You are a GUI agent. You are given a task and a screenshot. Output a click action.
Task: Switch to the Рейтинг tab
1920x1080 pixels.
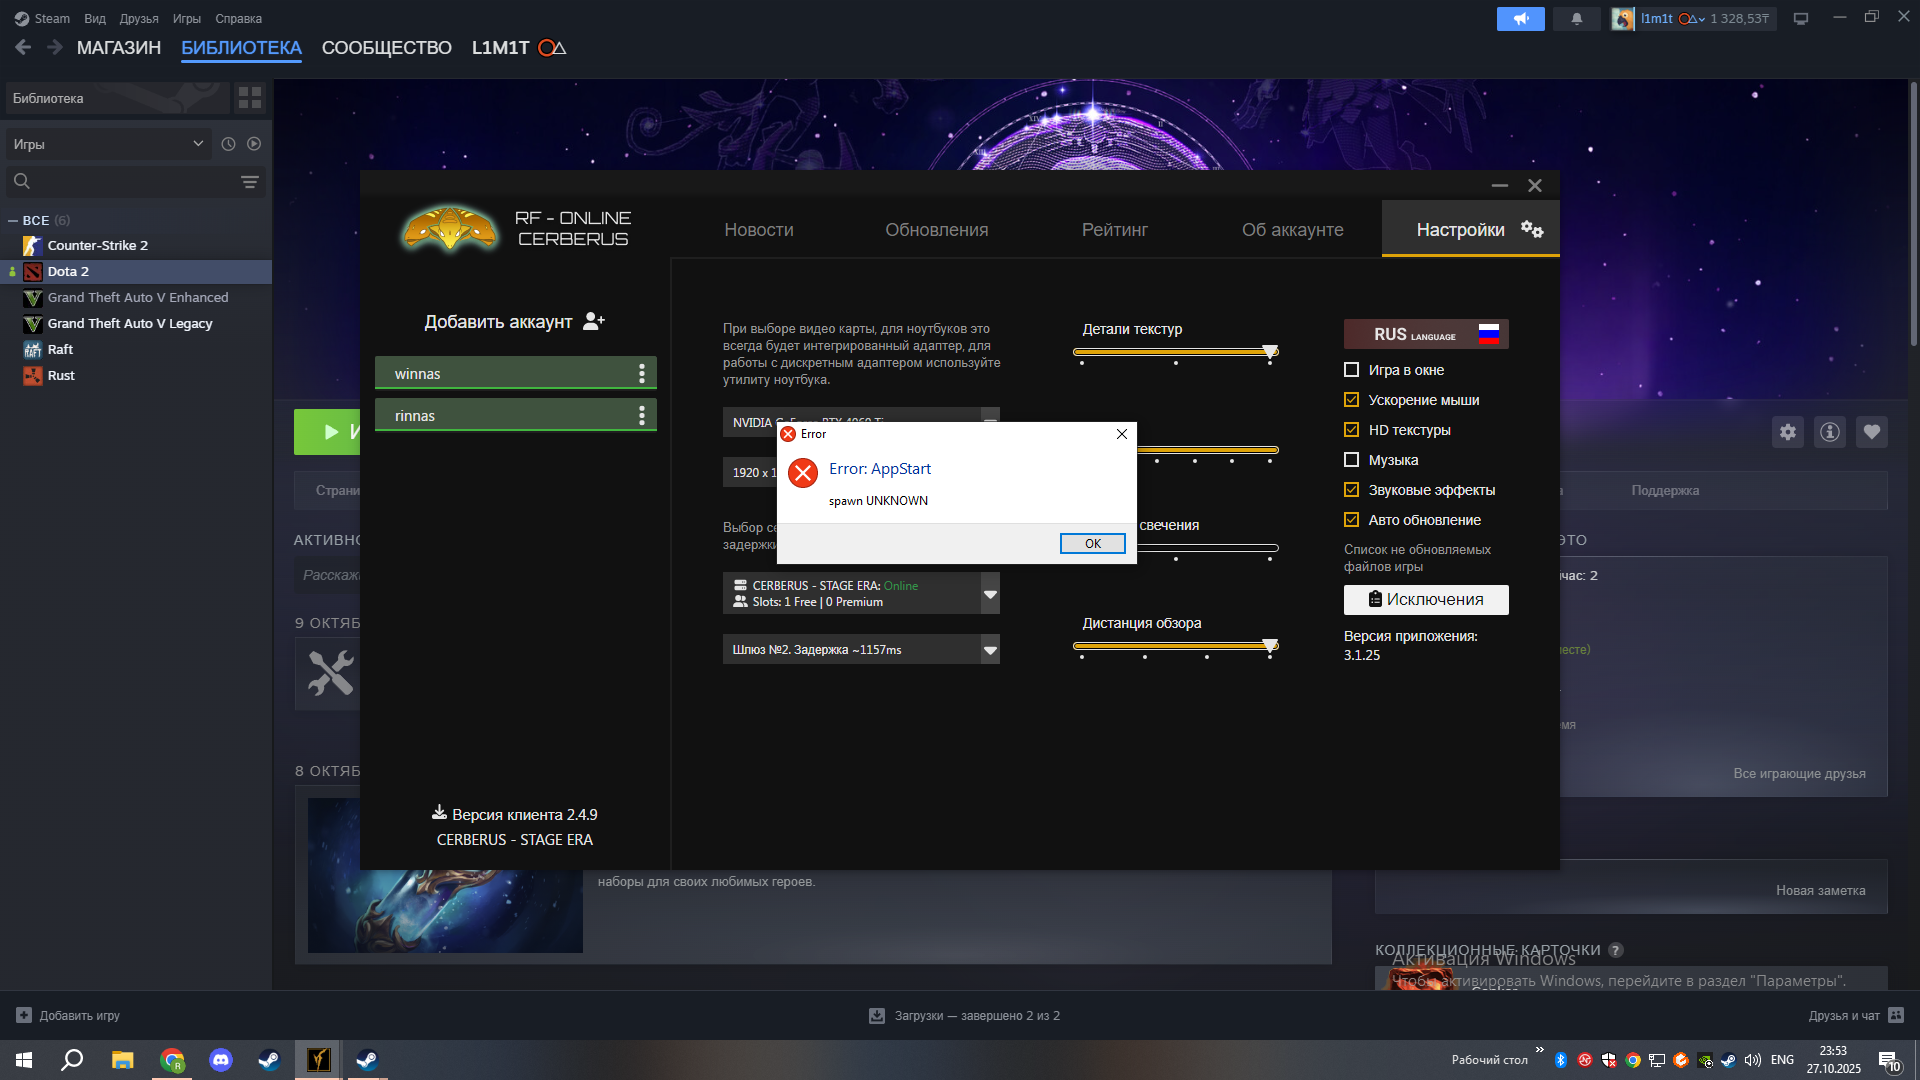pos(1114,230)
